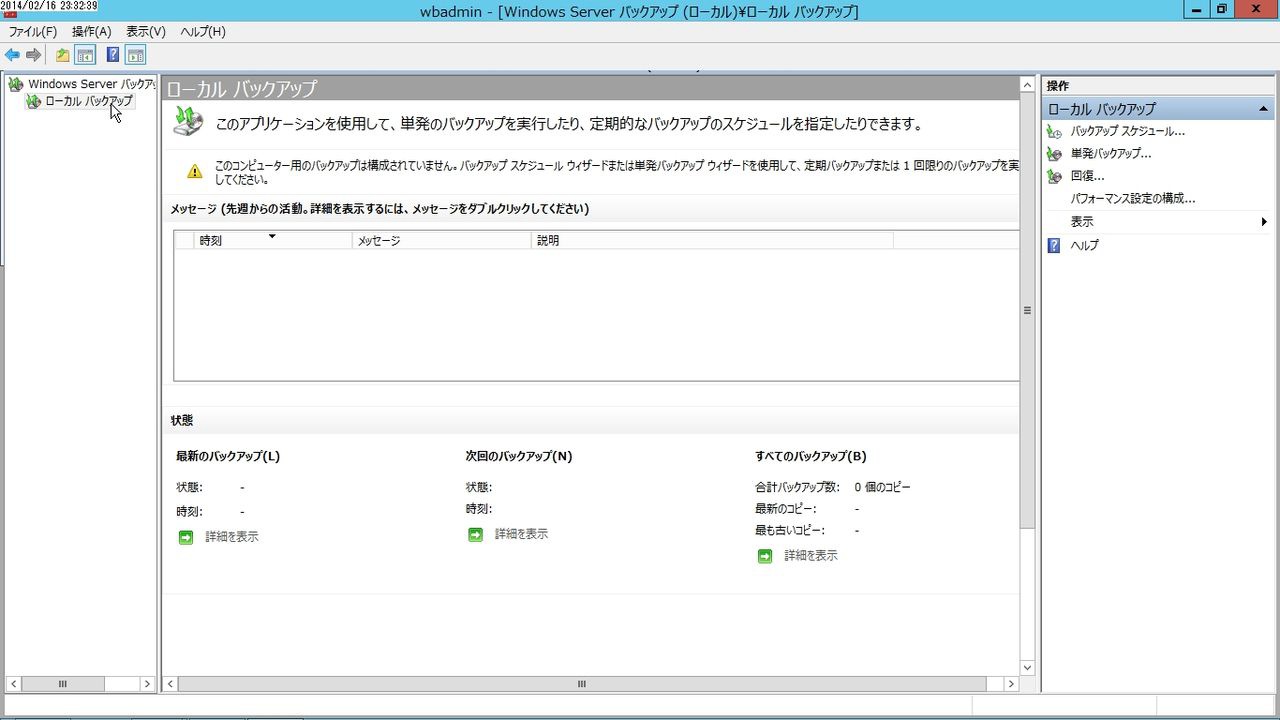The image size is (1280, 720).
Task: Click 詳細を表示 under 最新のバックアップ
Action: (232, 537)
